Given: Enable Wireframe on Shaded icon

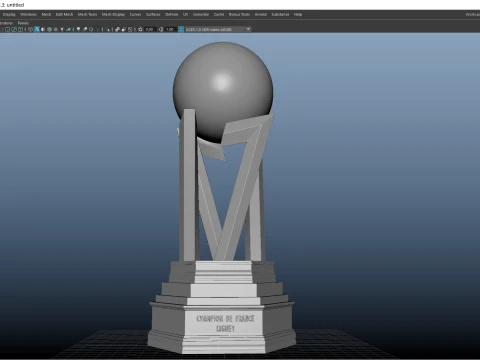Looking at the screenshot, I should click(49, 29).
